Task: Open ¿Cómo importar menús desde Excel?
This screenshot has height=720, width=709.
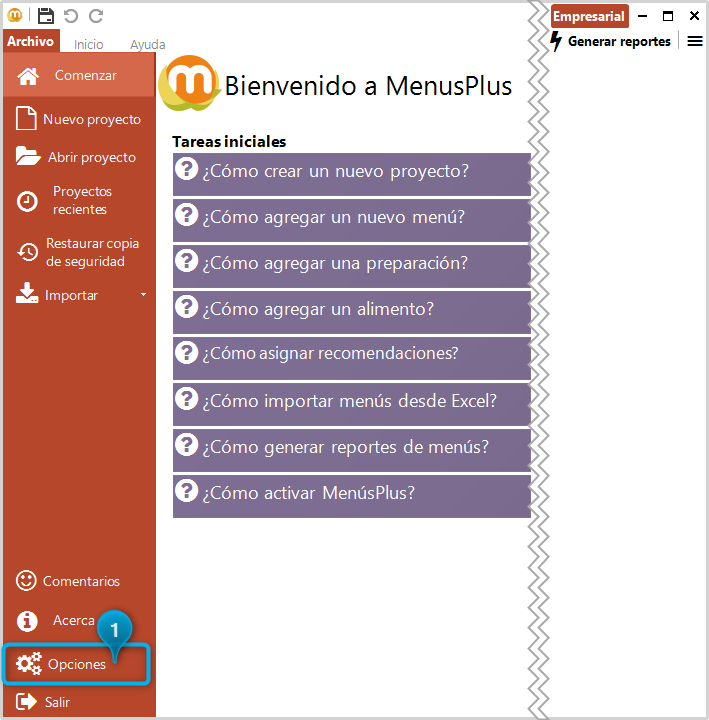Action: click(352, 404)
